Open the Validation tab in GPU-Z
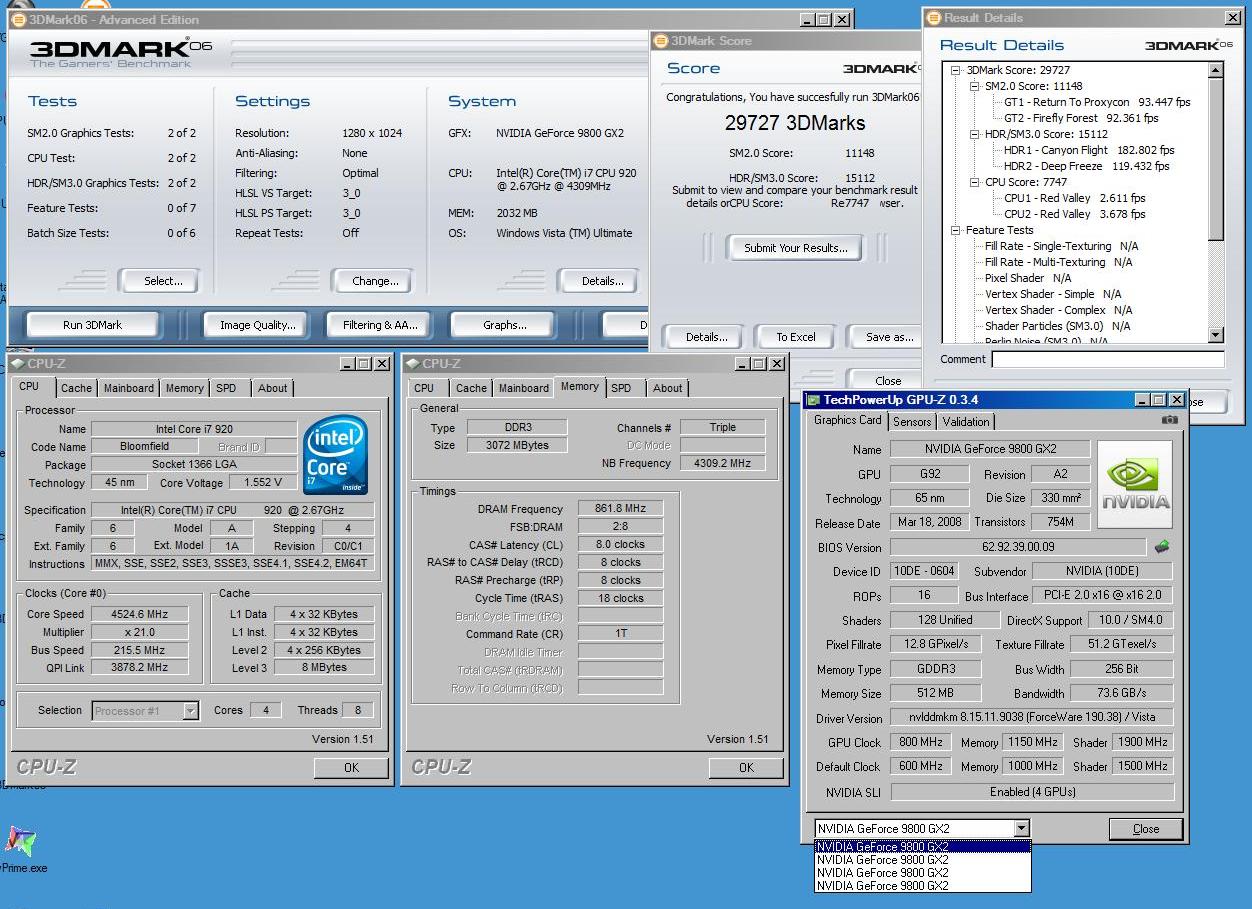 click(x=966, y=422)
